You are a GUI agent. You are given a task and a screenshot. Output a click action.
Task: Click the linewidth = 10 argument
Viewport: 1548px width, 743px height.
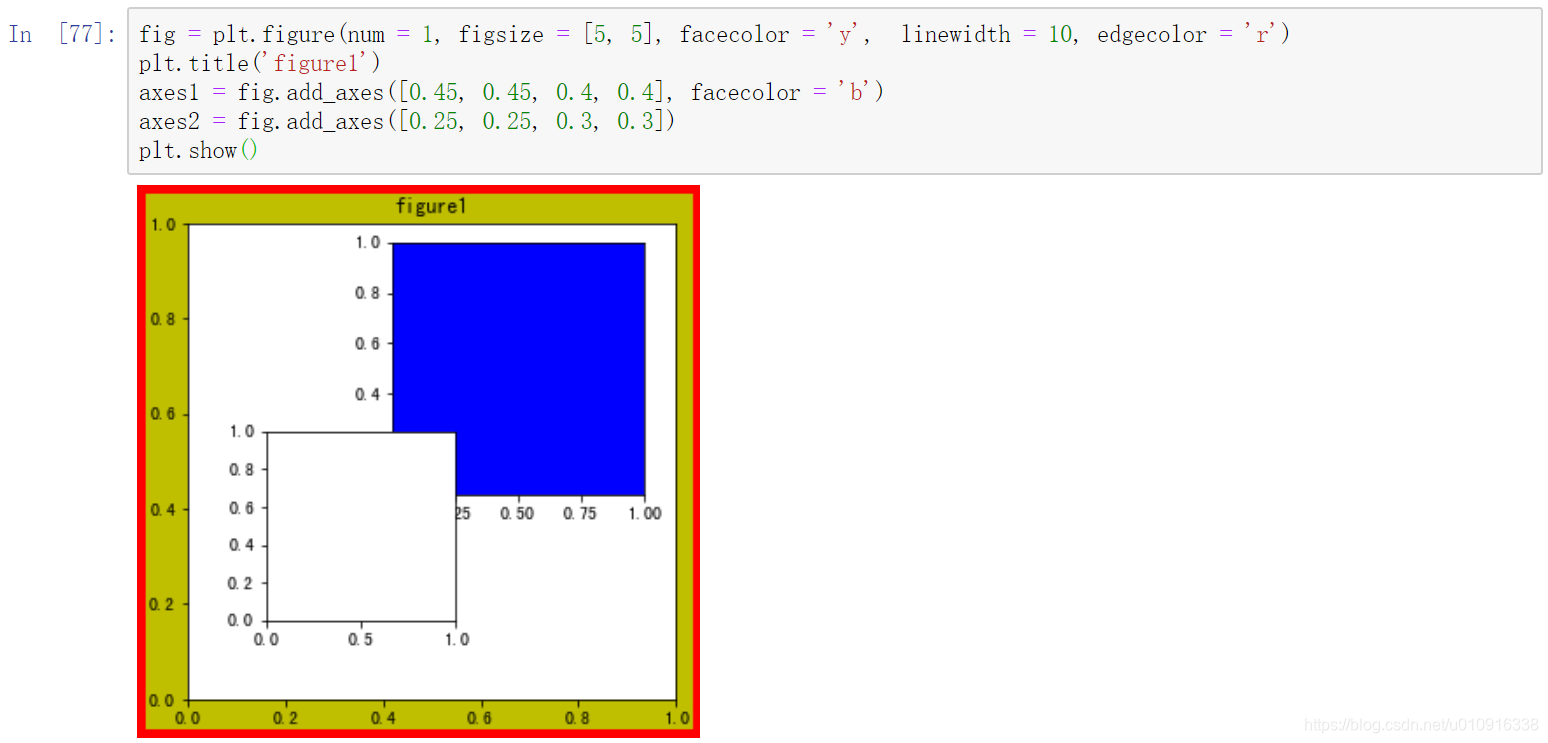click(987, 35)
